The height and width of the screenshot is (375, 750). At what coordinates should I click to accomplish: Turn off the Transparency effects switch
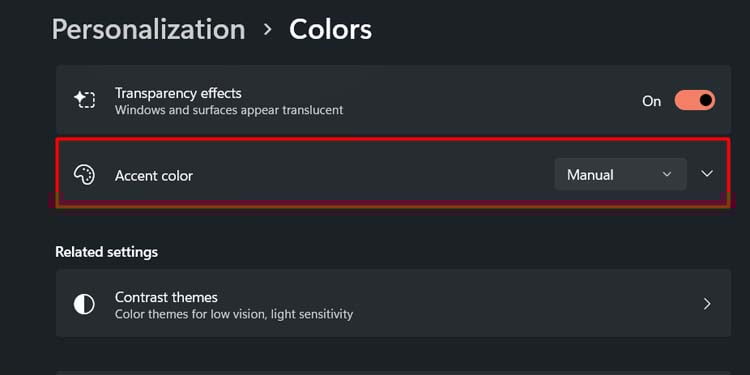(x=695, y=100)
